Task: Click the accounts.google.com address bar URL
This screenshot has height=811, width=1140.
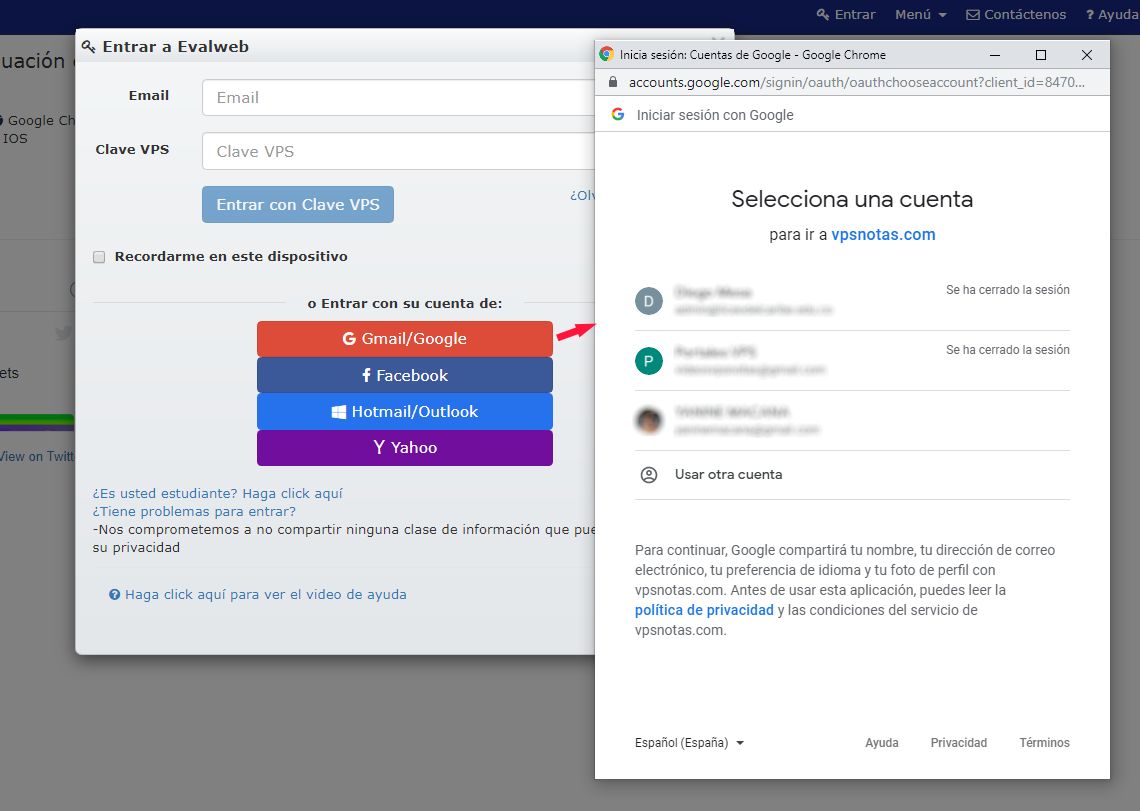Action: [x=856, y=82]
